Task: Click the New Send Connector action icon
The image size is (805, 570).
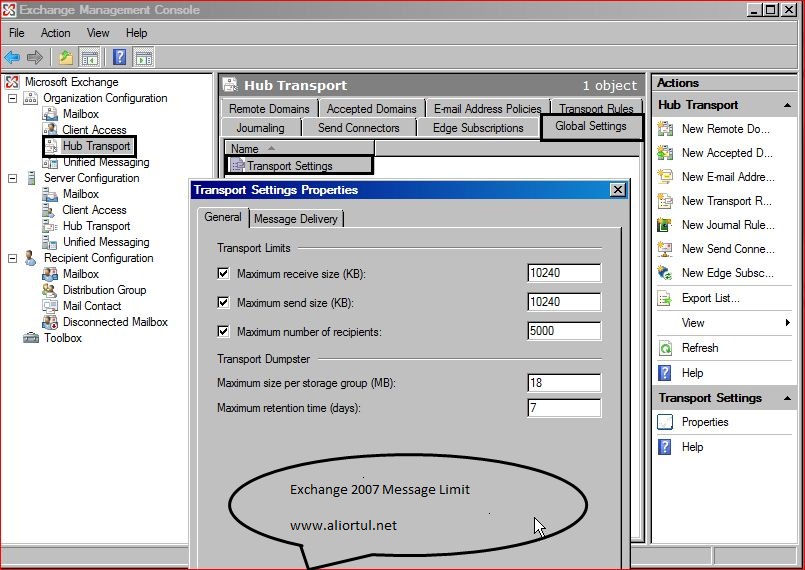Action: point(665,249)
